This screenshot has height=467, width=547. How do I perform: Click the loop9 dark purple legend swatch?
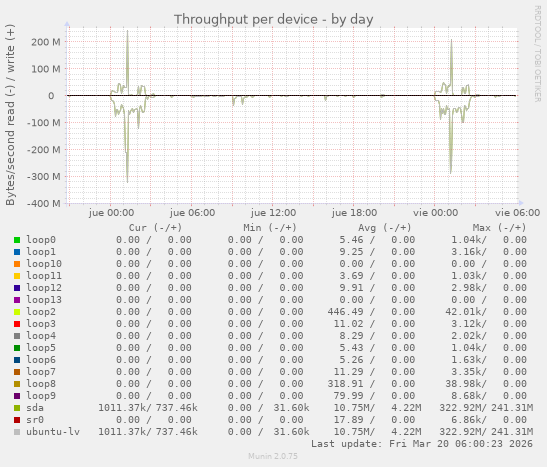coord(17,396)
